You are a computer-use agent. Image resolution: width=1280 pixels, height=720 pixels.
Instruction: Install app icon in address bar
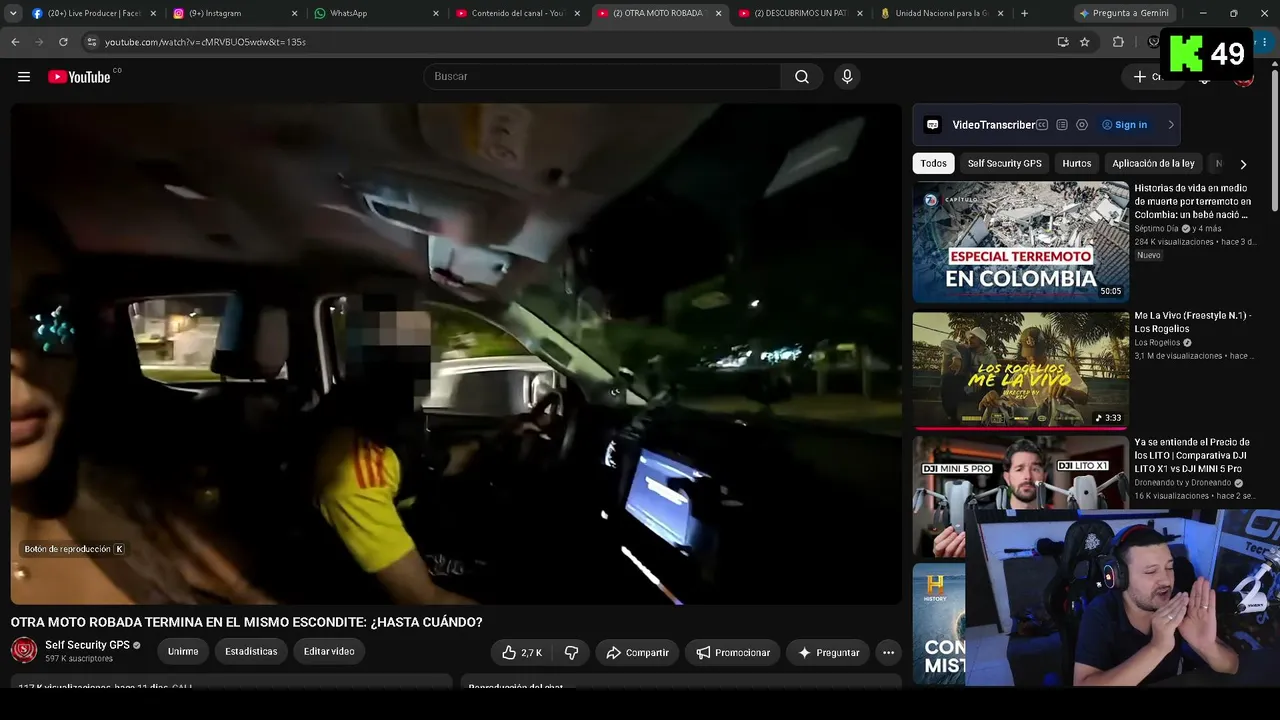click(1063, 42)
